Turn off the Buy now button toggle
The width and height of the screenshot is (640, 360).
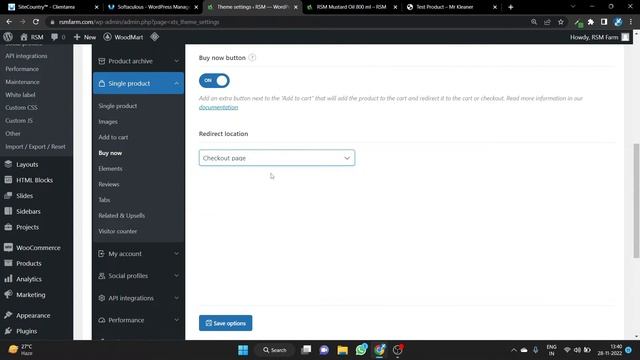click(214, 80)
